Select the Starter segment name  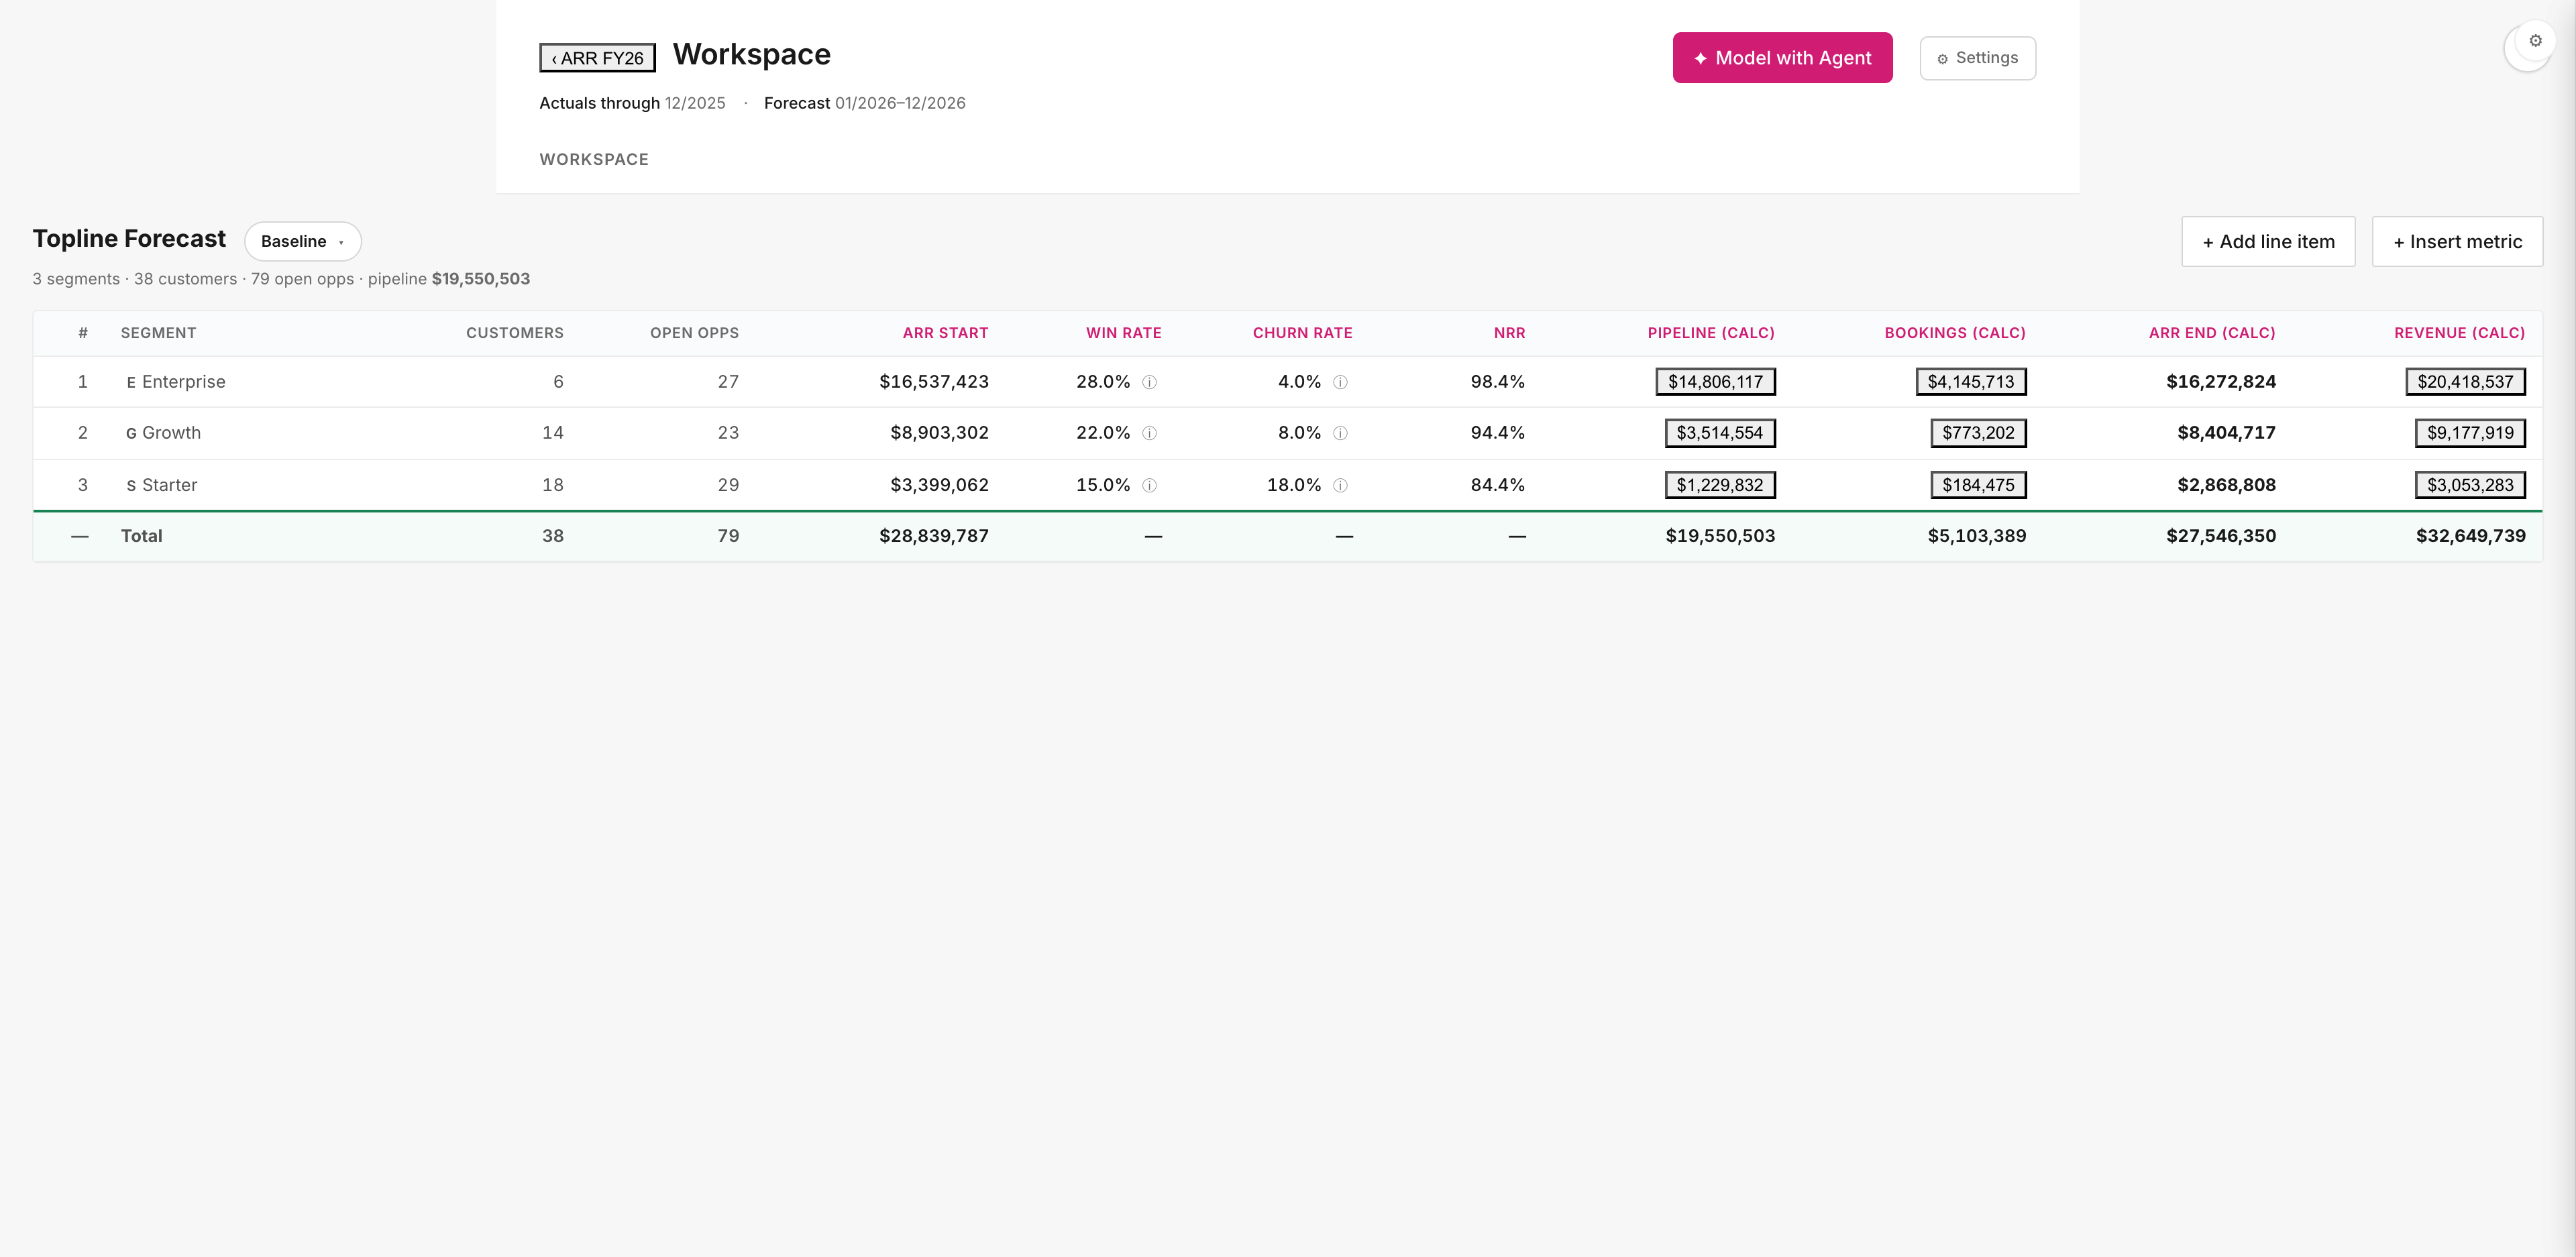click(x=169, y=485)
